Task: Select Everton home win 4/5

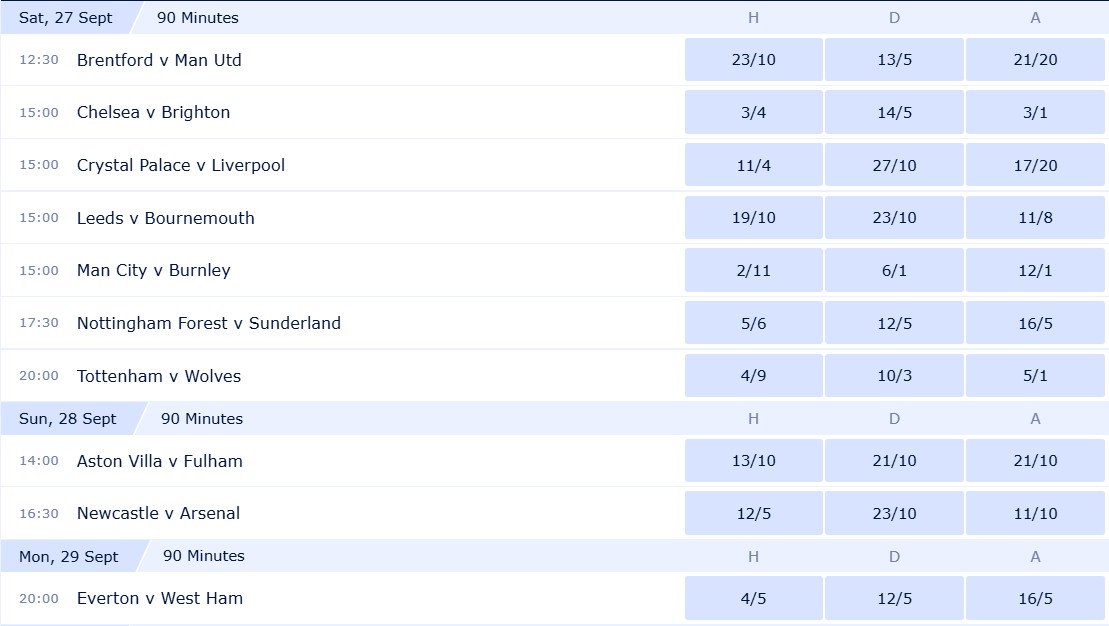Action: (x=753, y=598)
